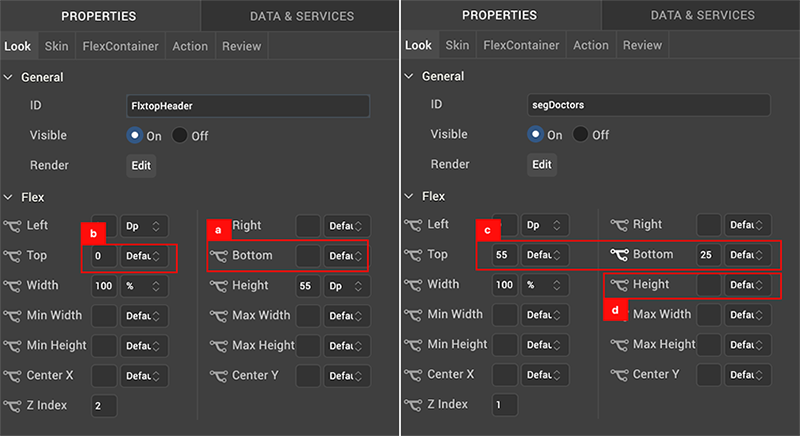The image size is (800, 436).
Task: Click the link icon beside Left in segDoctors panel
Action: [412, 226]
